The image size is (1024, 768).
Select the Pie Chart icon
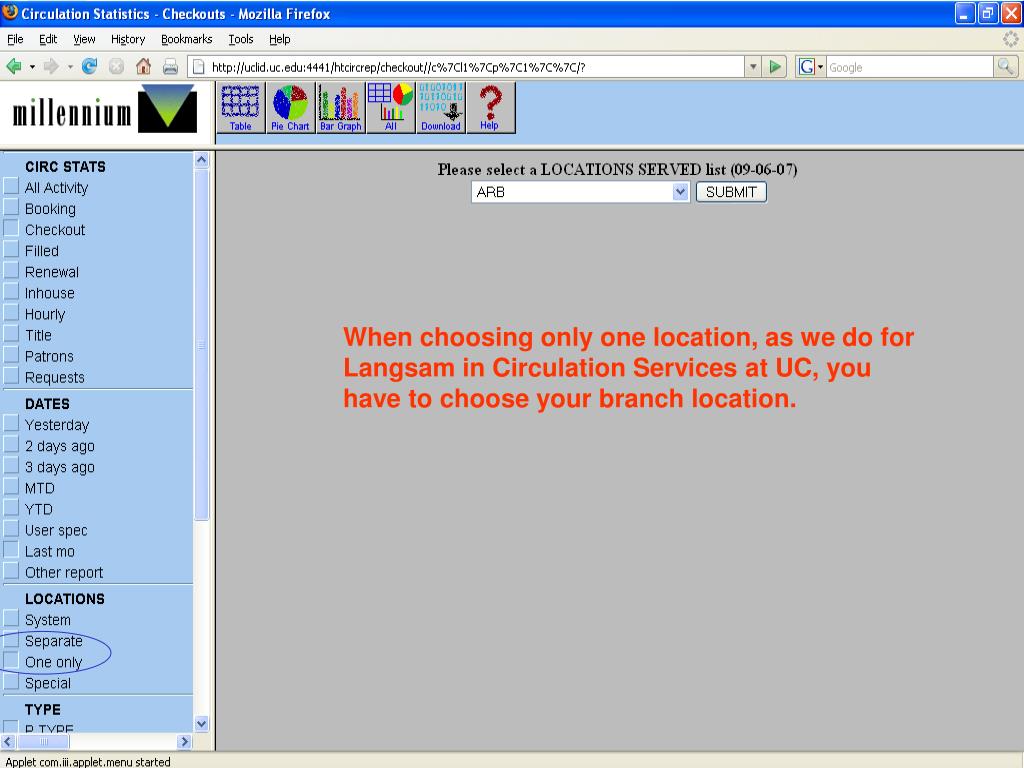290,108
